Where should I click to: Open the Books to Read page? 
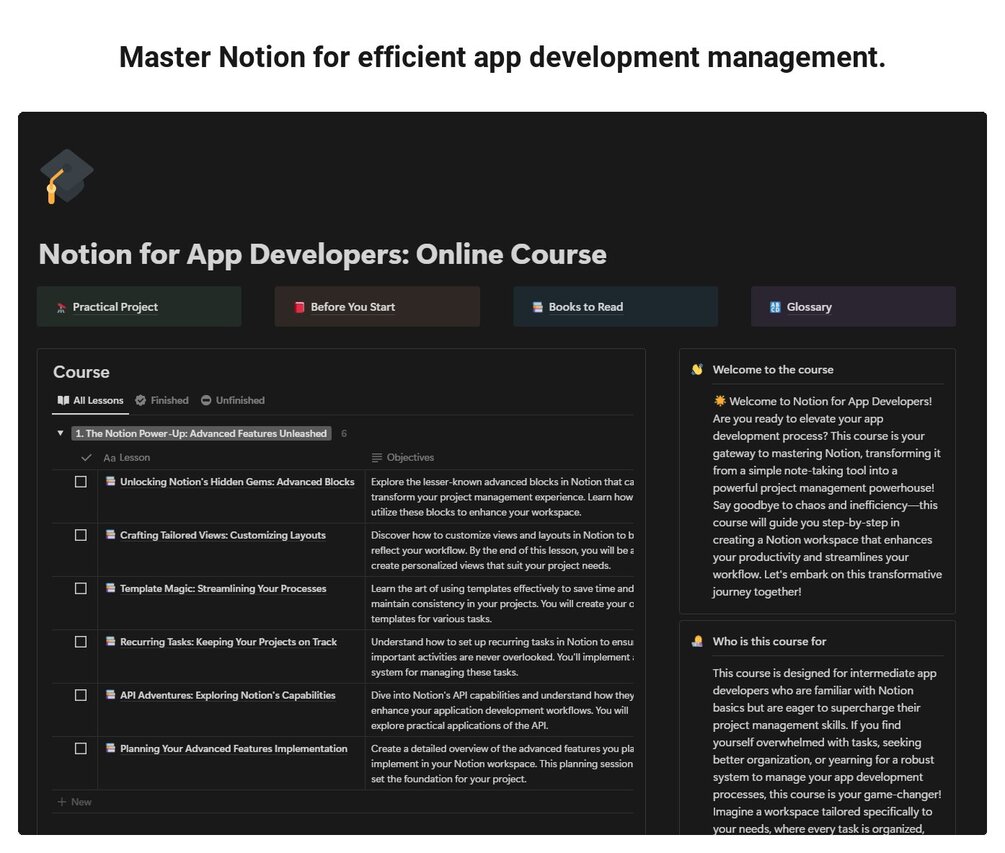tap(615, 307)
